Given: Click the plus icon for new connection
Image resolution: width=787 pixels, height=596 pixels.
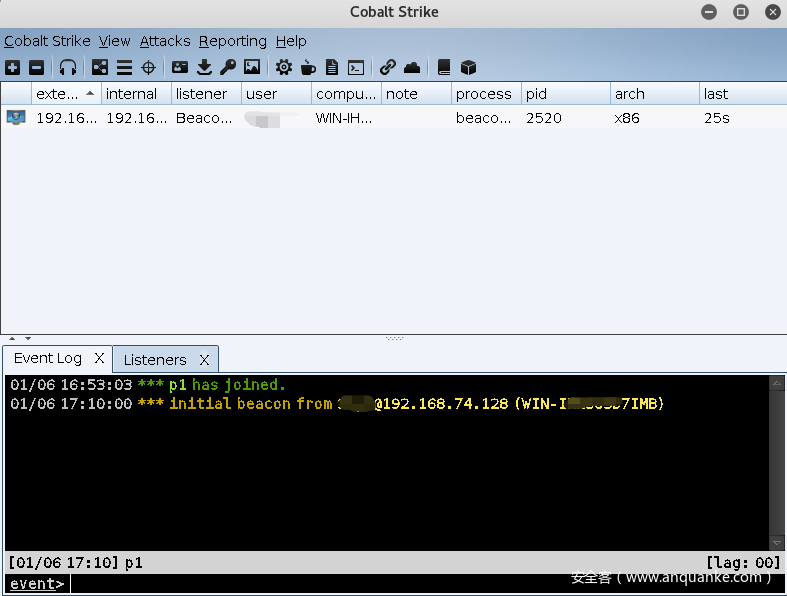Looking at the screenshot, I should [12, 68].
